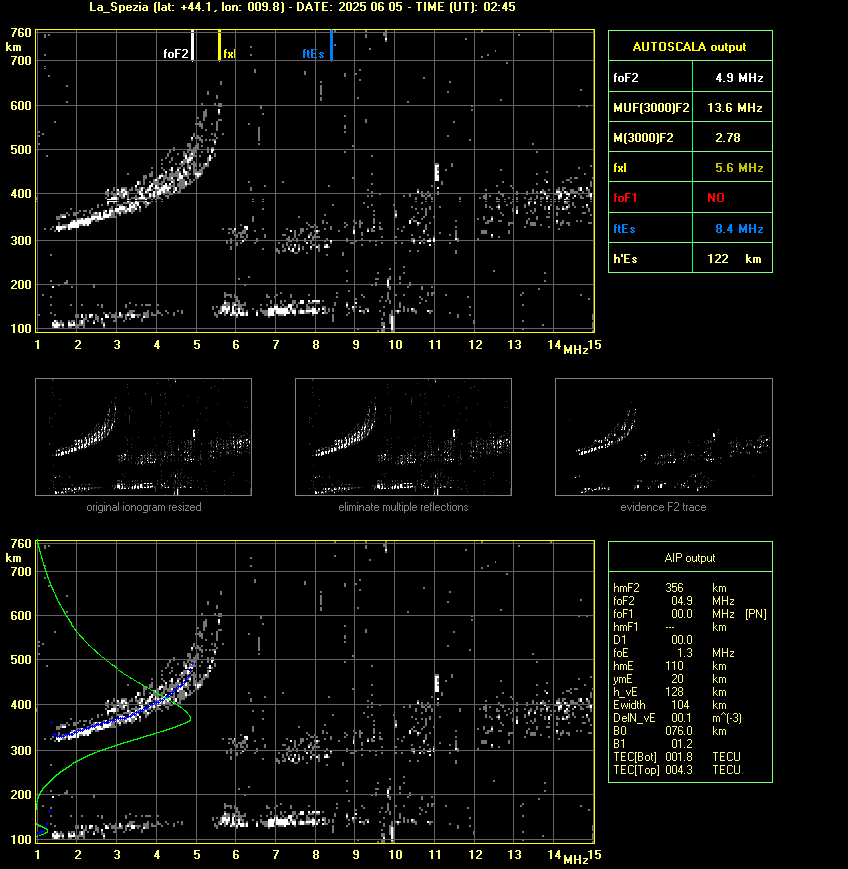Select the MUF(3000)F2 row label
Image resolution: width=848 pixels, height=869 pixels.
click(651, 108)
